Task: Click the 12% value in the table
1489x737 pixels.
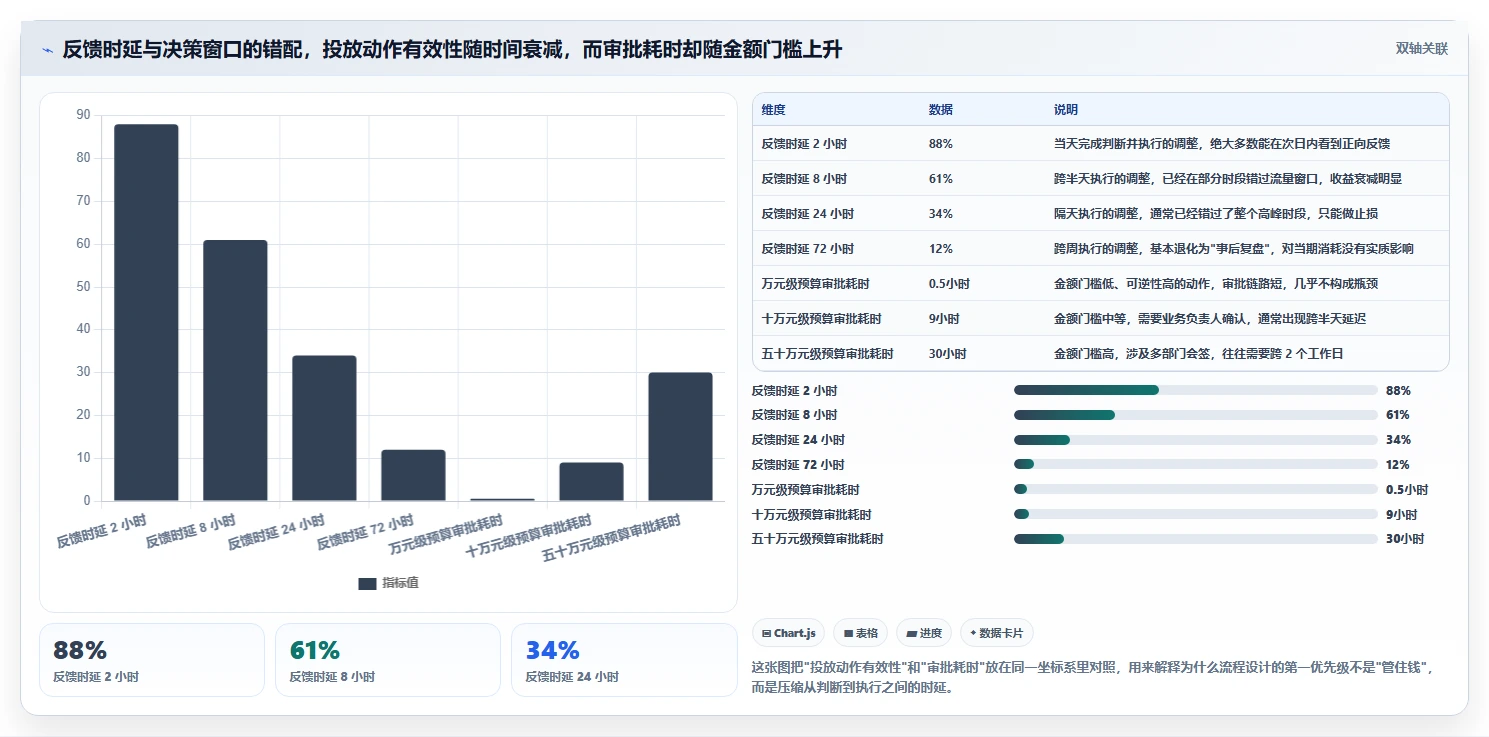Action: click(941, 249)
